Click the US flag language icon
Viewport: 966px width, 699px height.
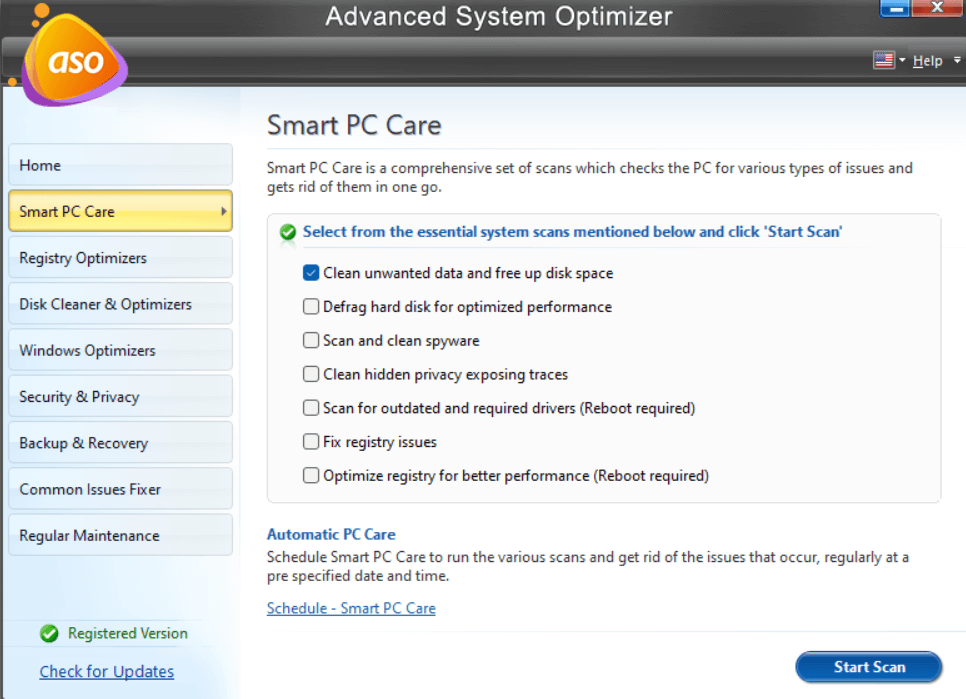(x=884, y=61)
